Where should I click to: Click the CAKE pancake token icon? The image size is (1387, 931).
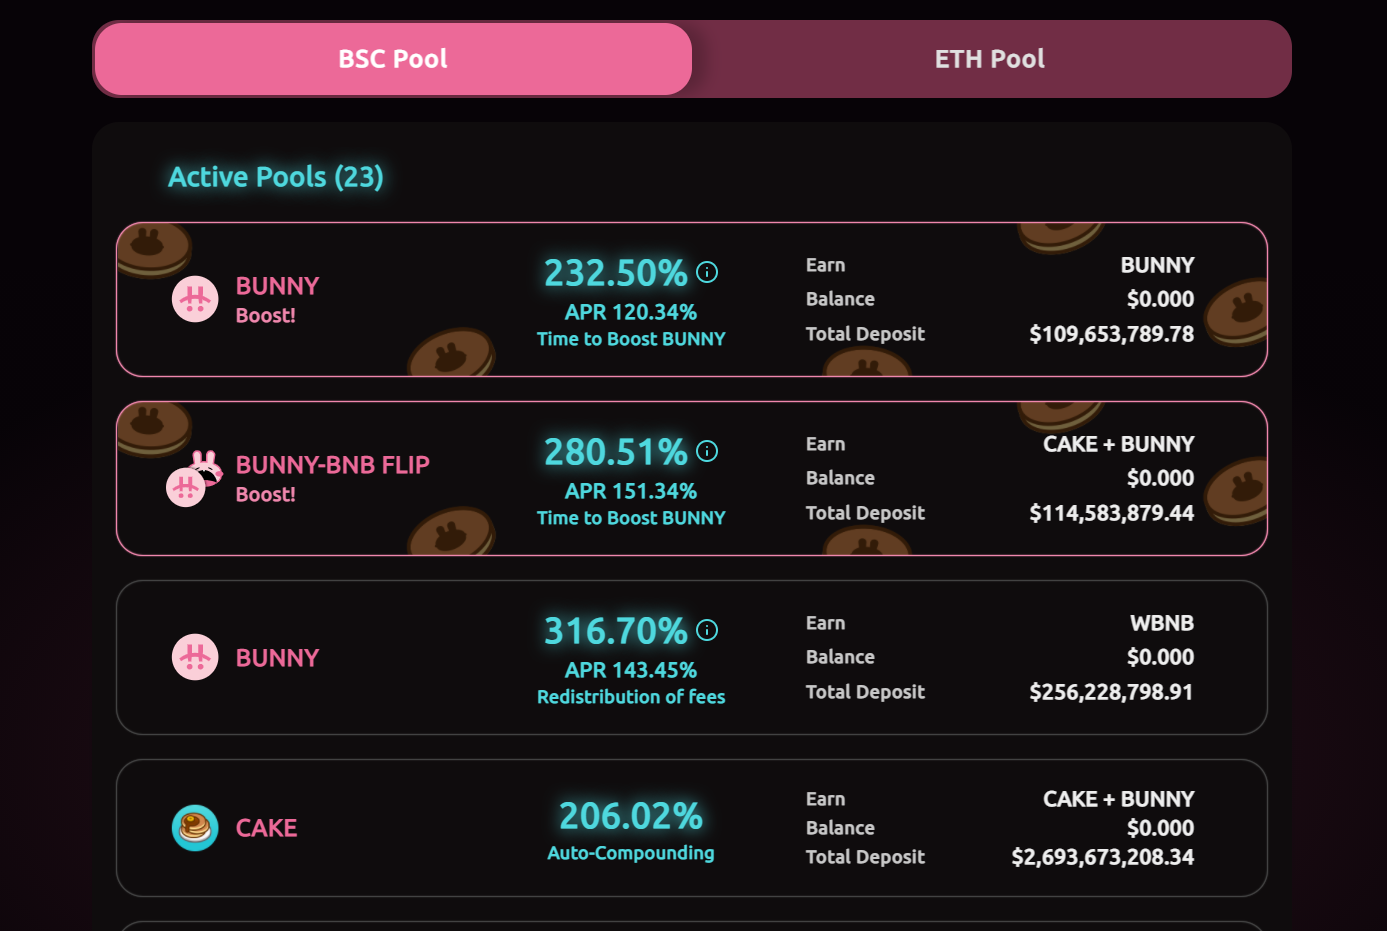(x=195, y=828)
